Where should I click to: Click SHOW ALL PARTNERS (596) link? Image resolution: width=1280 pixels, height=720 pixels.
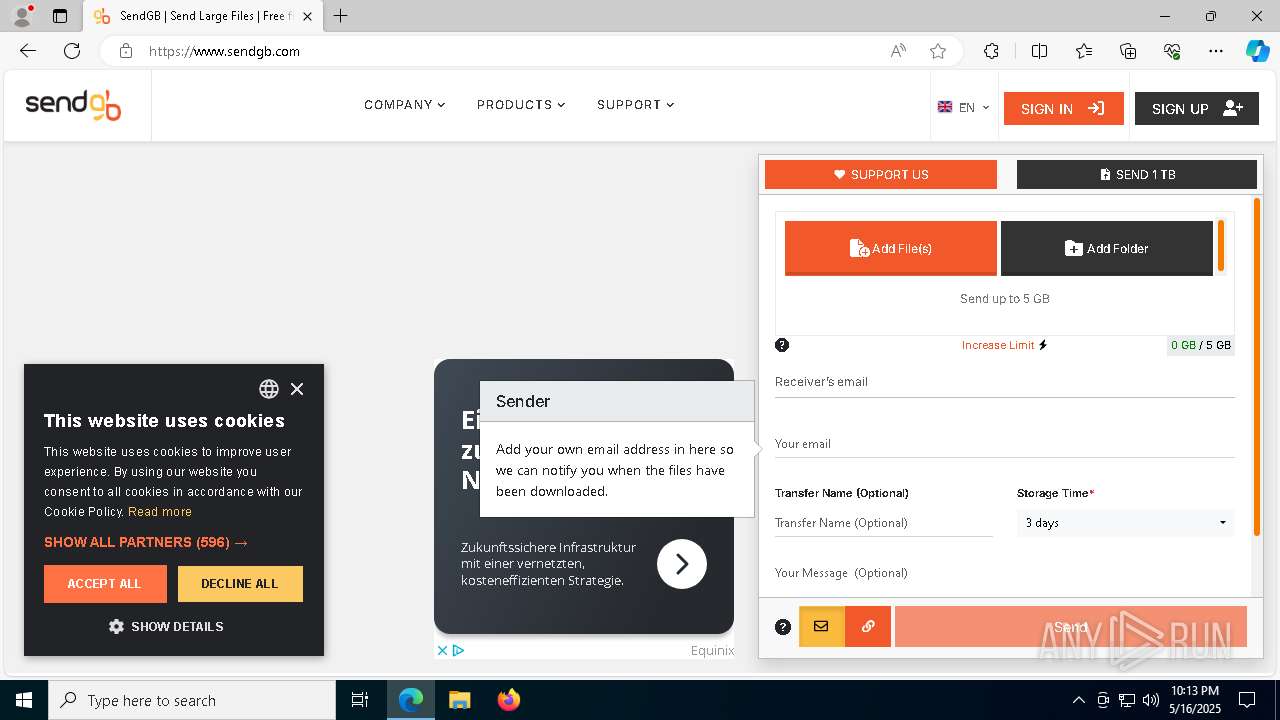point(146,542)
